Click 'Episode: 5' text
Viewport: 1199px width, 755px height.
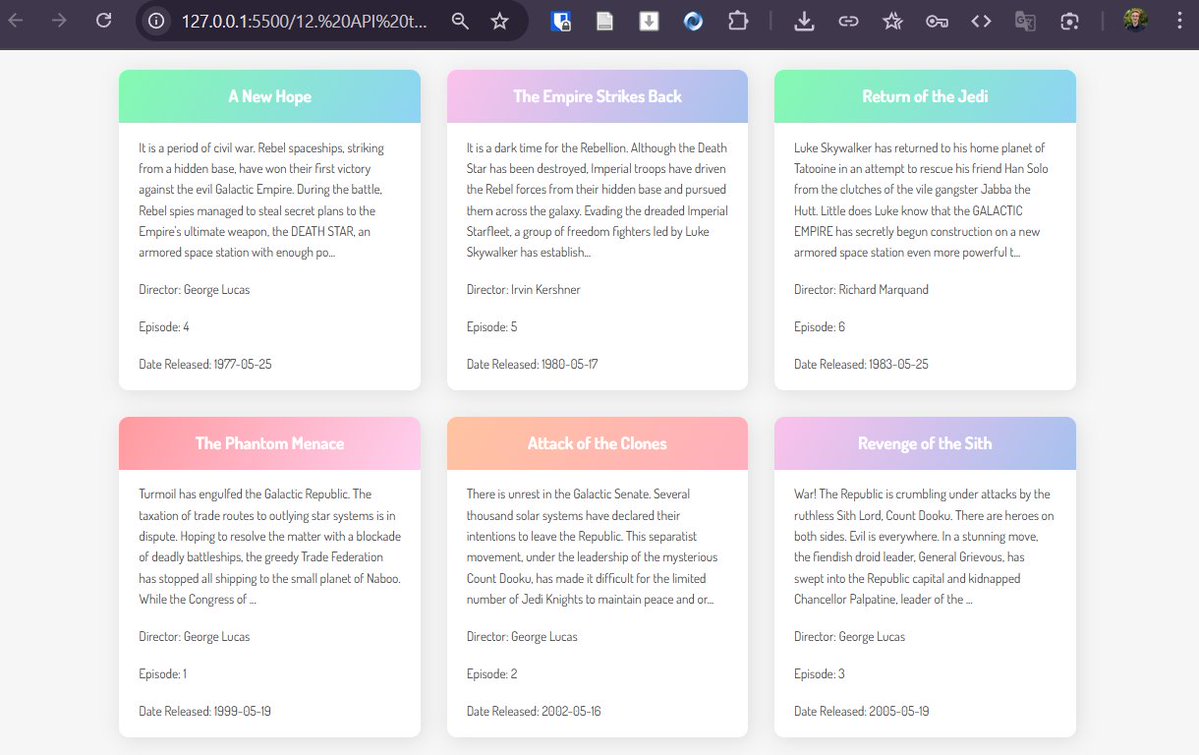click(492, 327)
